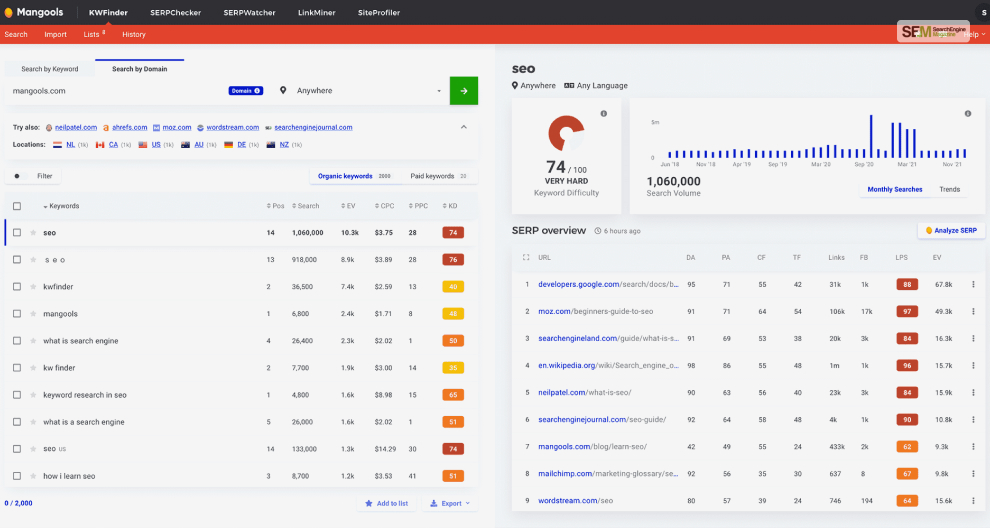Click Import in the red toolbar
Viewport: 990px width, 528px height.
tap(56, 35)
